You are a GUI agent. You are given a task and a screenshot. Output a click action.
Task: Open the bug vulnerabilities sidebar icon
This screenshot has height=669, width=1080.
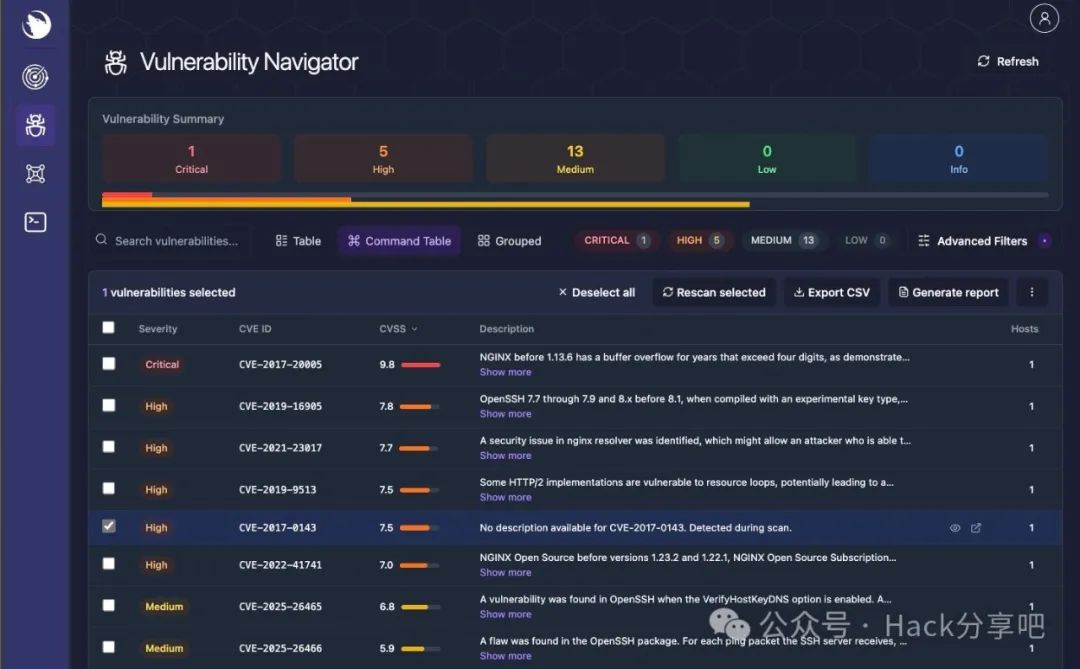click(x=35, y=125)
